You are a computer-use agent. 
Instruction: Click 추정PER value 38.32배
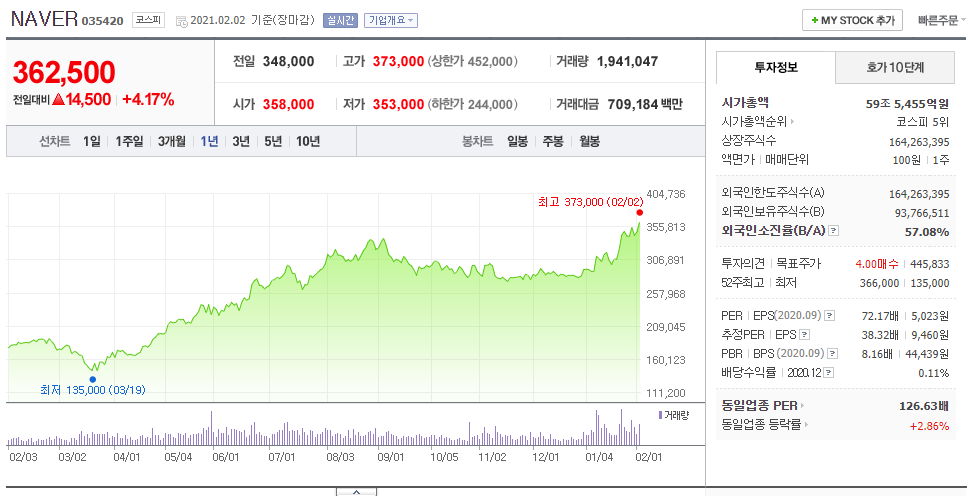point(880,335)
